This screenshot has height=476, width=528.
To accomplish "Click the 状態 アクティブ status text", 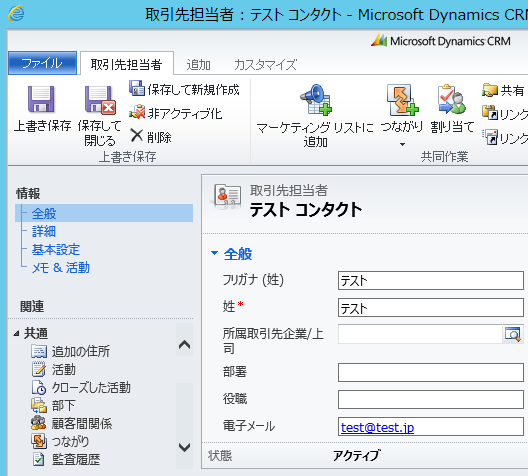I will click(356, 455).
